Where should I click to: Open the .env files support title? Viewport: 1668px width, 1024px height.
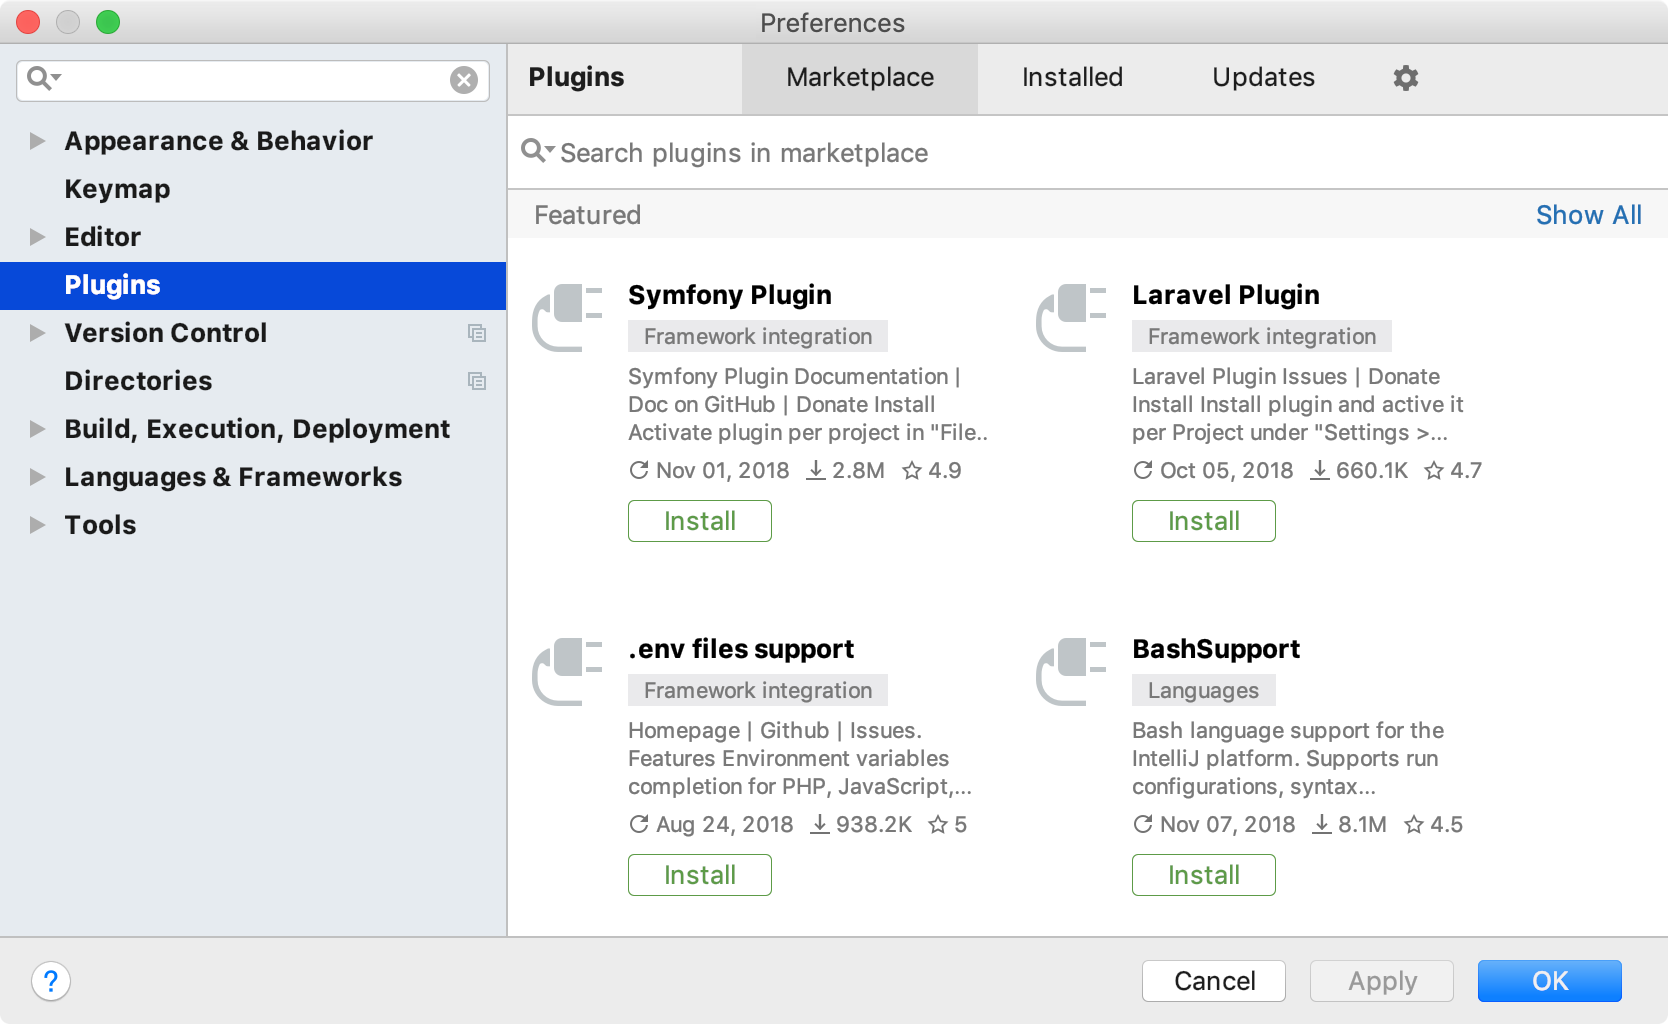pyautogui.click(x=741, y=649)
